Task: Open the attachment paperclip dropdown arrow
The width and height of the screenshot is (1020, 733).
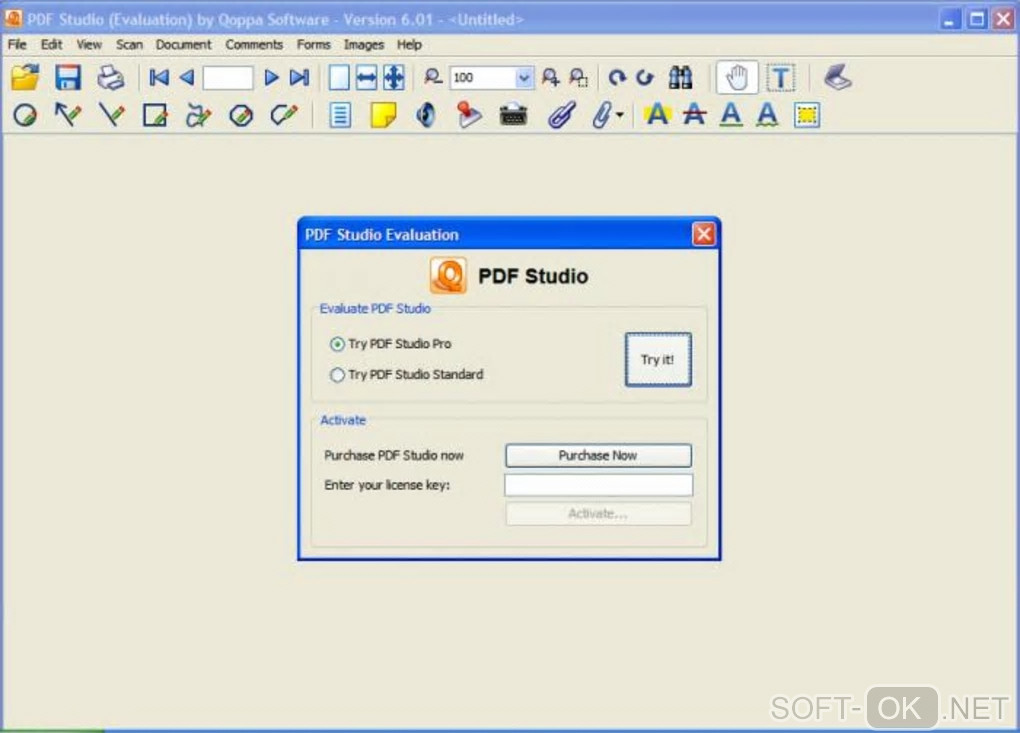Action: click(620, 115)
